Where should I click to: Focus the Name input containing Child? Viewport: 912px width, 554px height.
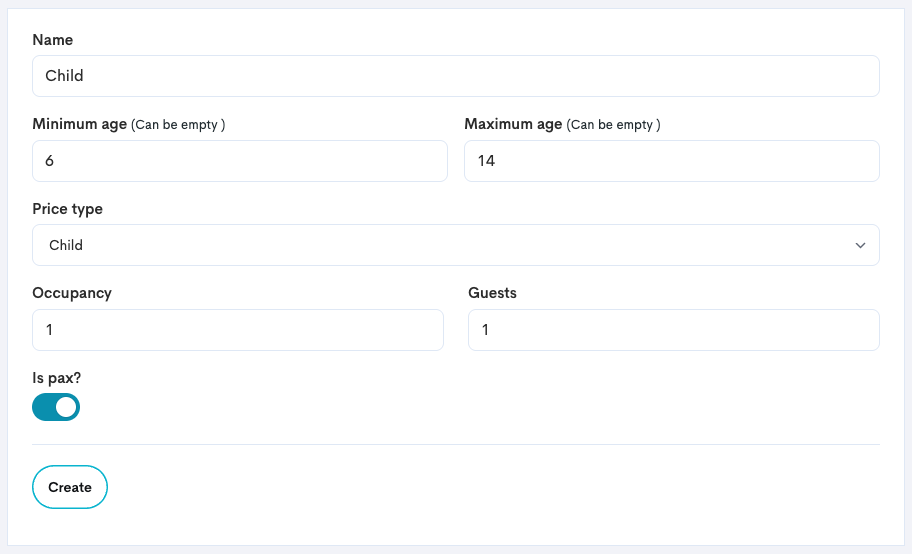455,76
